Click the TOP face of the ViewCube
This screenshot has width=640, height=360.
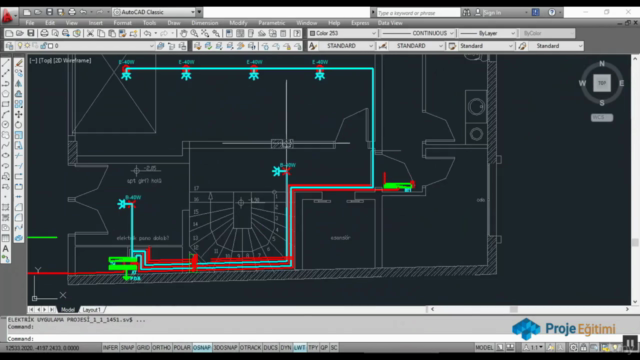[602, 83]
